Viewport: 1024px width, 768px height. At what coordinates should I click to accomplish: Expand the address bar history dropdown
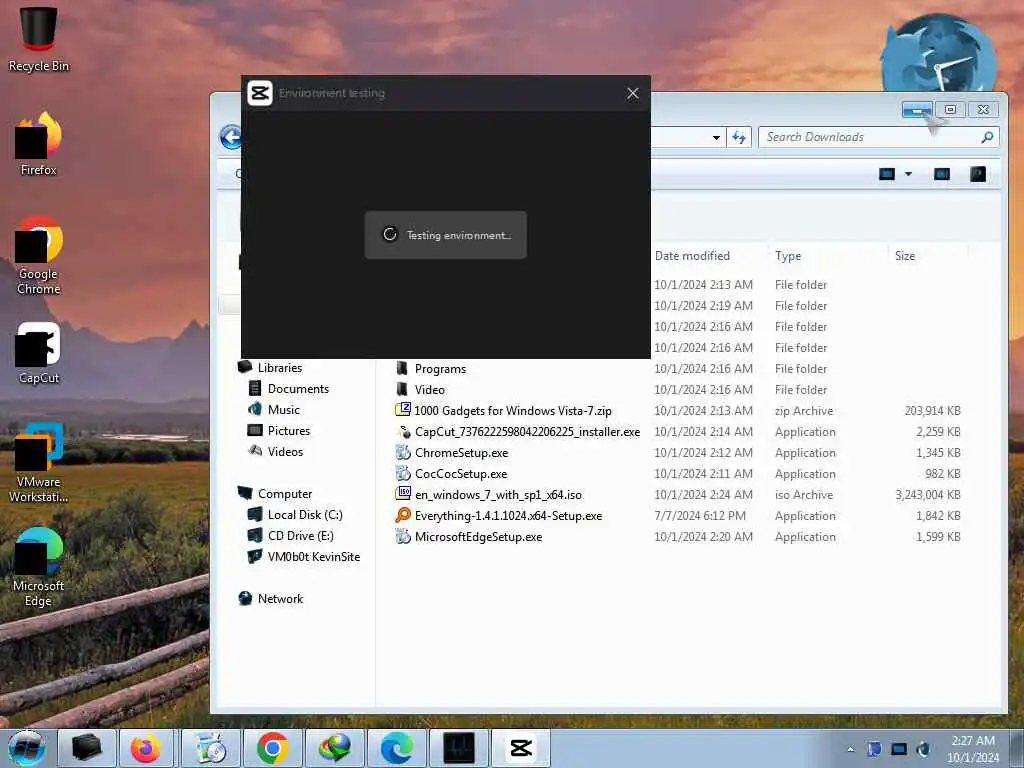[716, 138]
